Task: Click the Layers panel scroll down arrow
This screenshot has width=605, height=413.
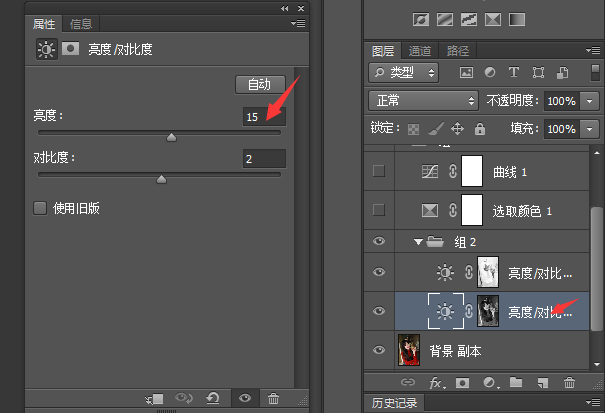Action: pos(597,364)
